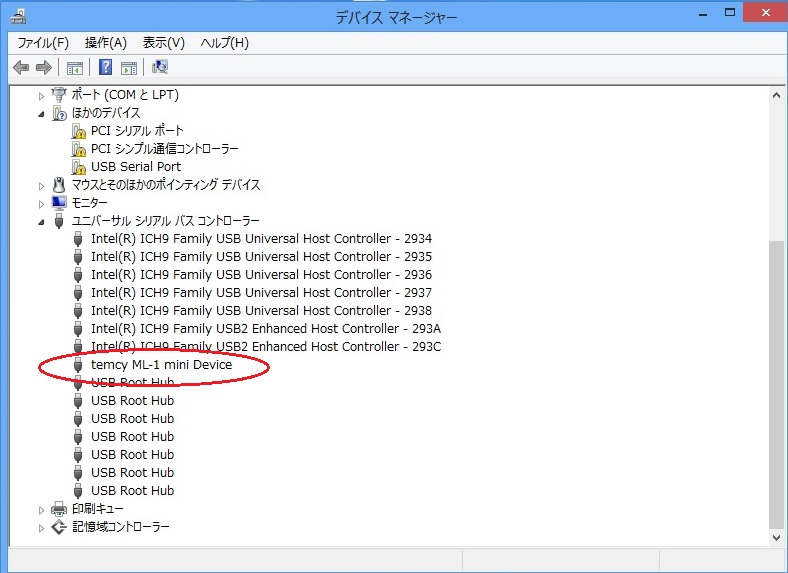The image size is (788, 573).
Task: Click the 記憶域コントローラー icon
Action: (x=59, y=527)
